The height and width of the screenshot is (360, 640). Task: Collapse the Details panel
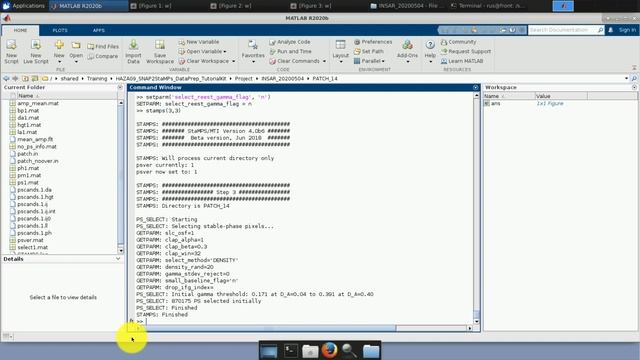(x=118, y=259)
